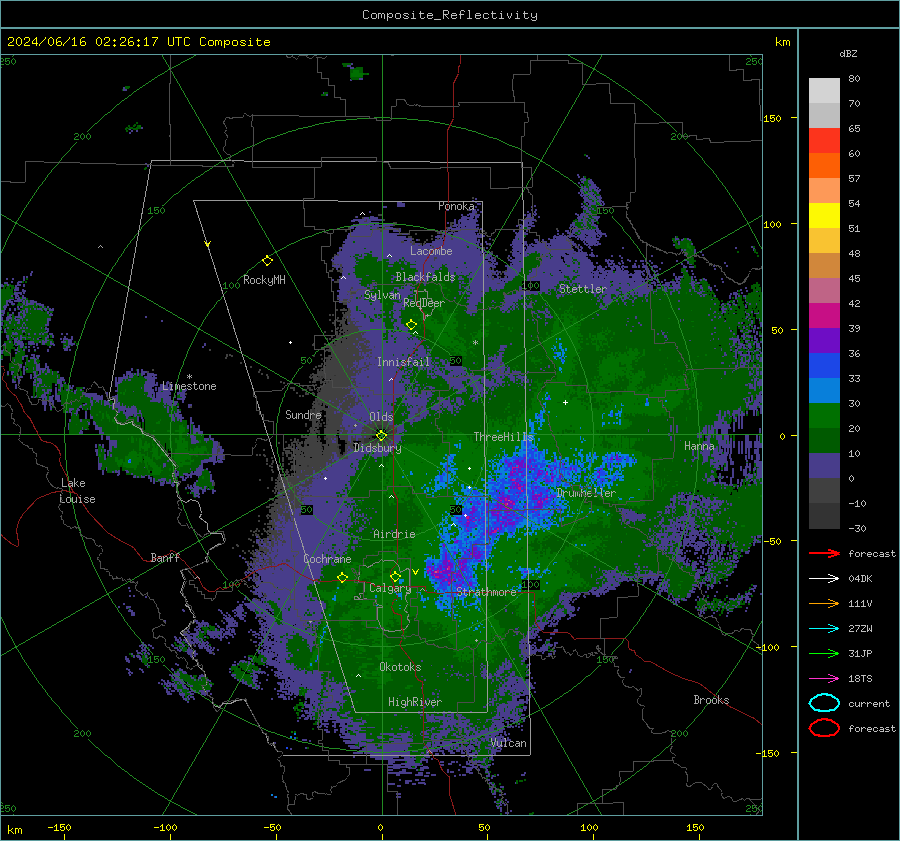Click the Calgary city label
Image resolution: width=900 pixels, height=841 pixels.
tap(390, 588)
